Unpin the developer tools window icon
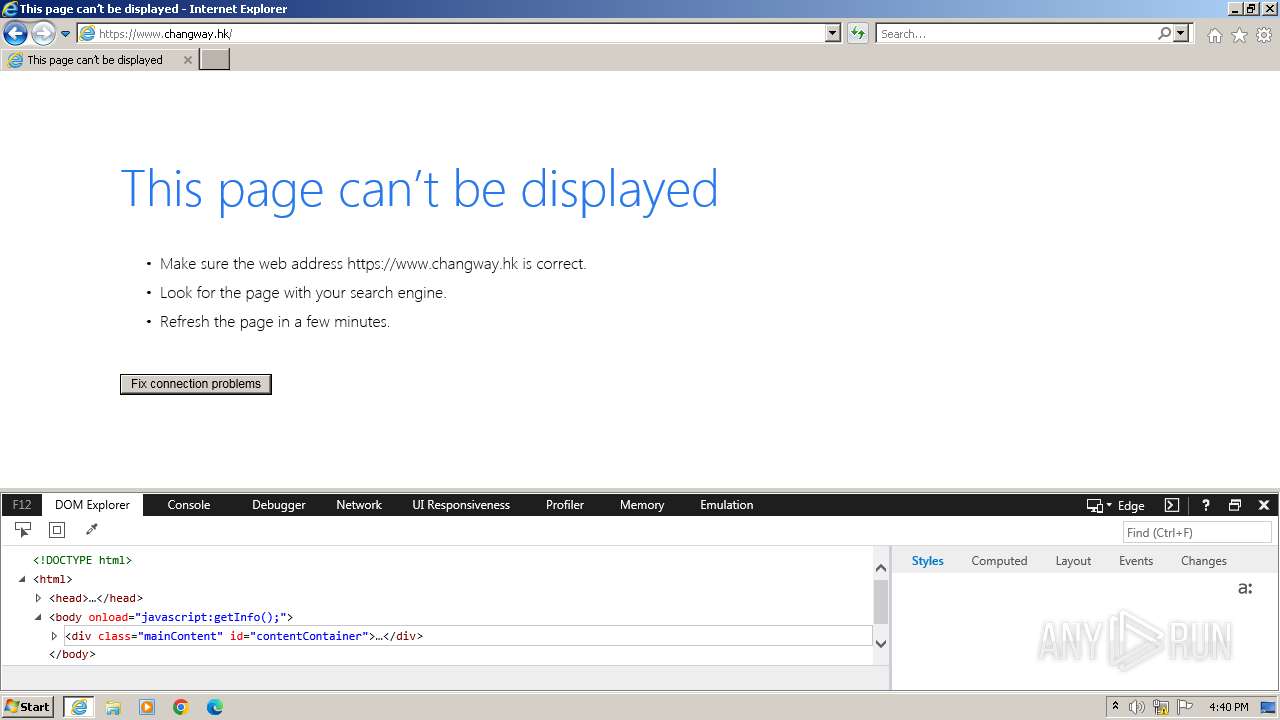Viewport: 1280px width, 720px height. [1235, 505]
